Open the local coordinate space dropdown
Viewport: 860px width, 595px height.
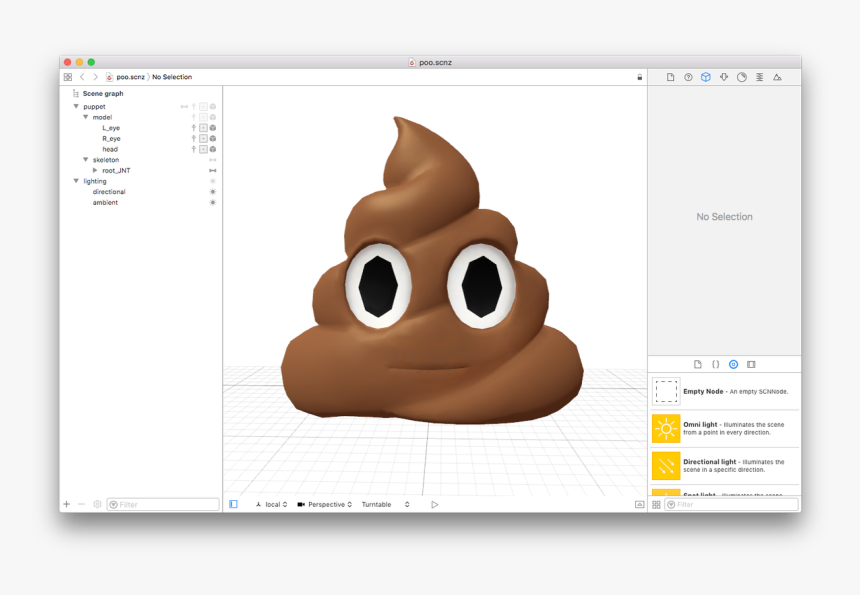coord(271,505)
